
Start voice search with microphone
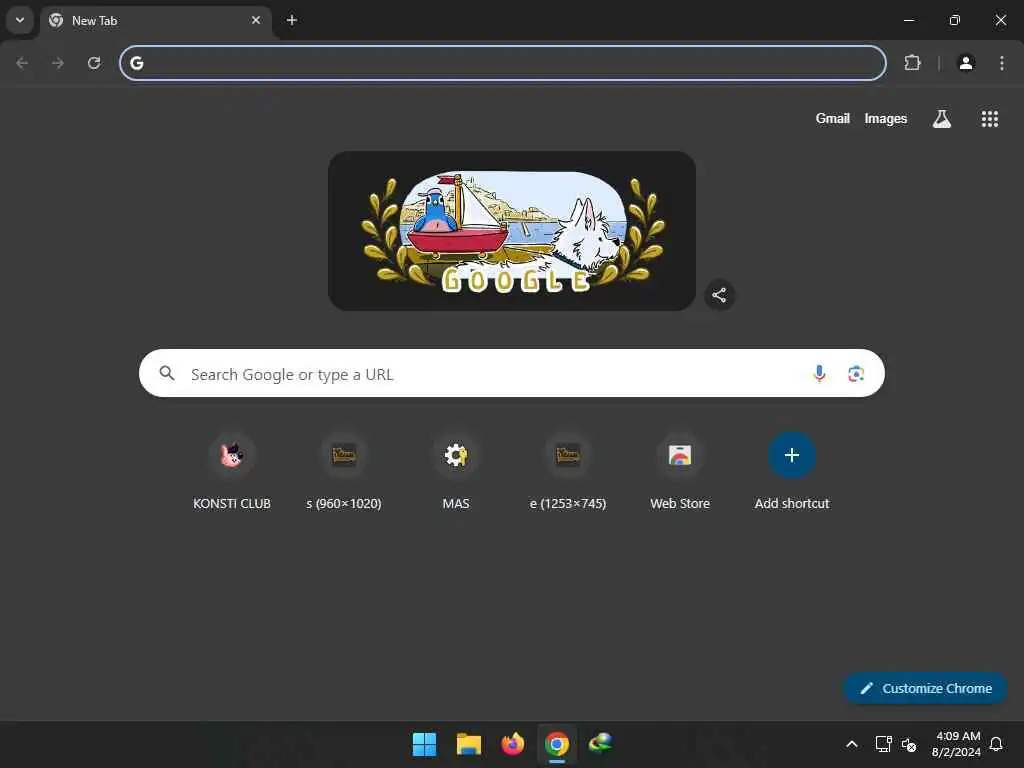tap(819, 374)
